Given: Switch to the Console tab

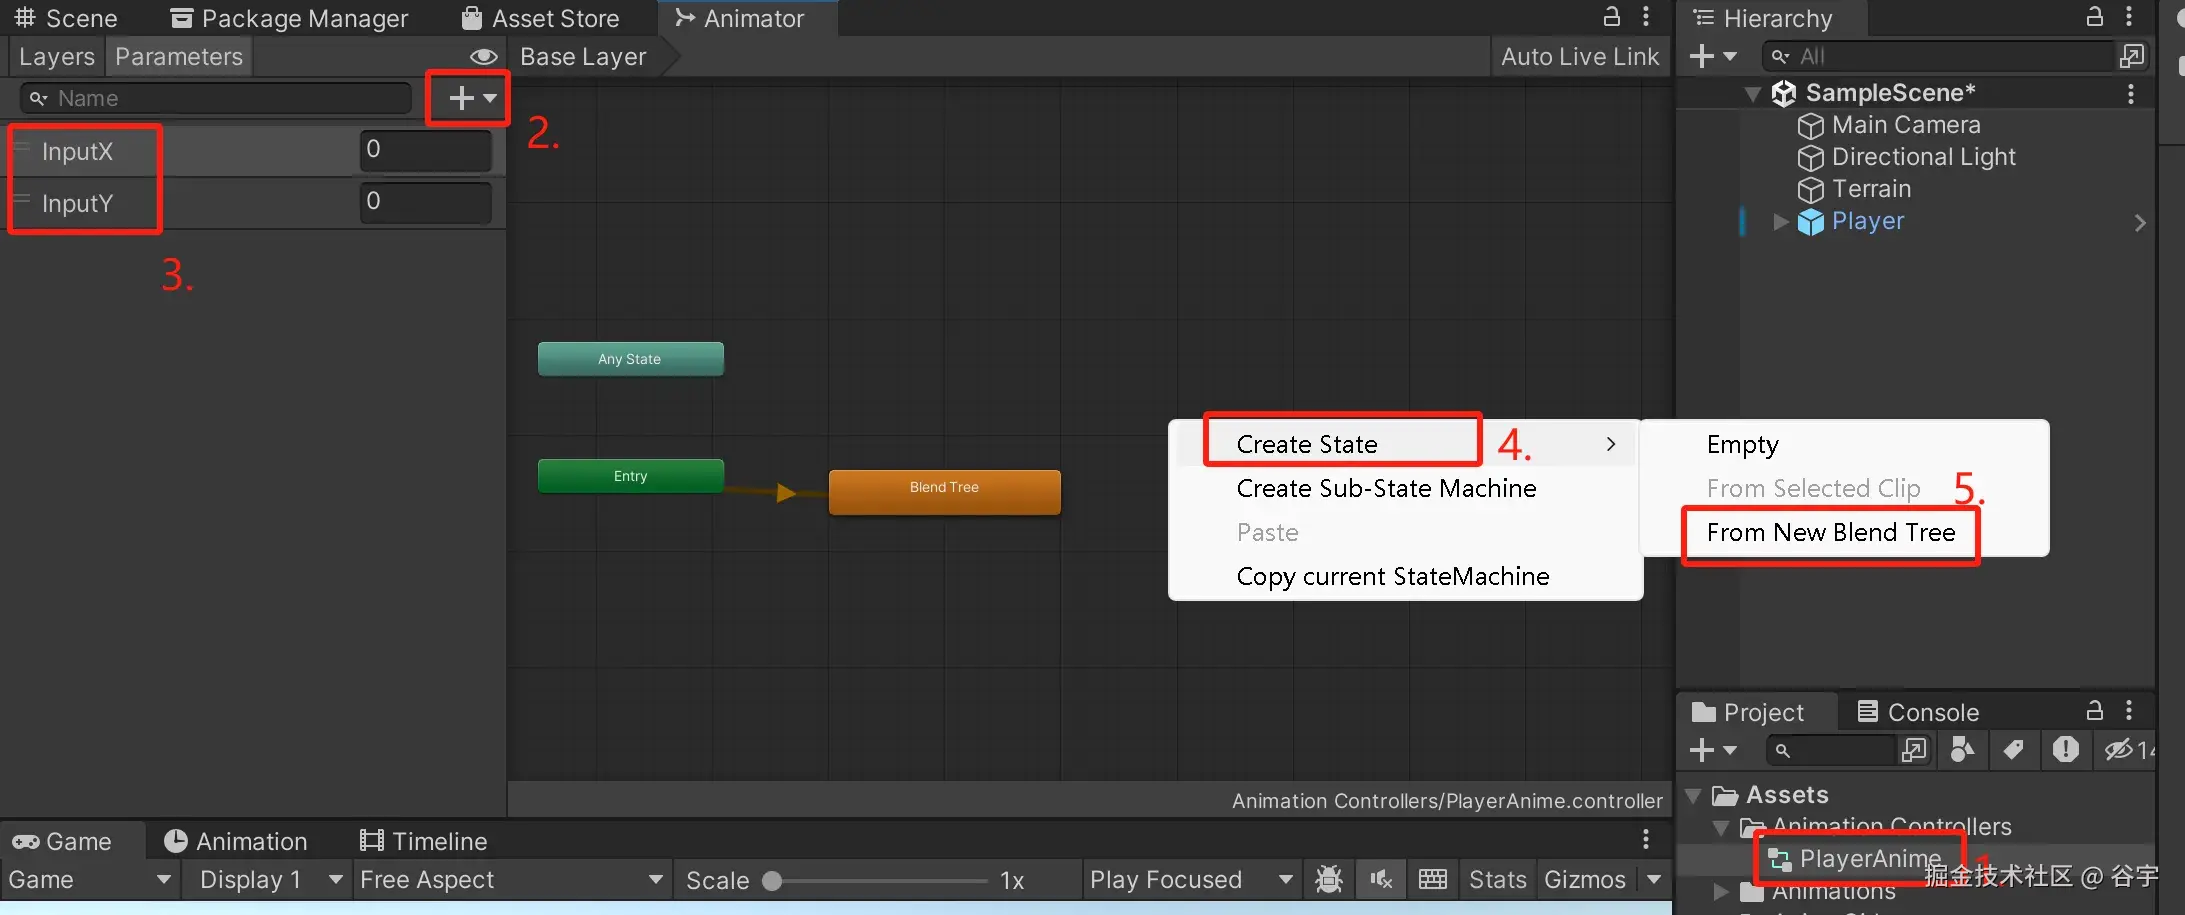Looking at the screenshot, I should point(1918,712).
